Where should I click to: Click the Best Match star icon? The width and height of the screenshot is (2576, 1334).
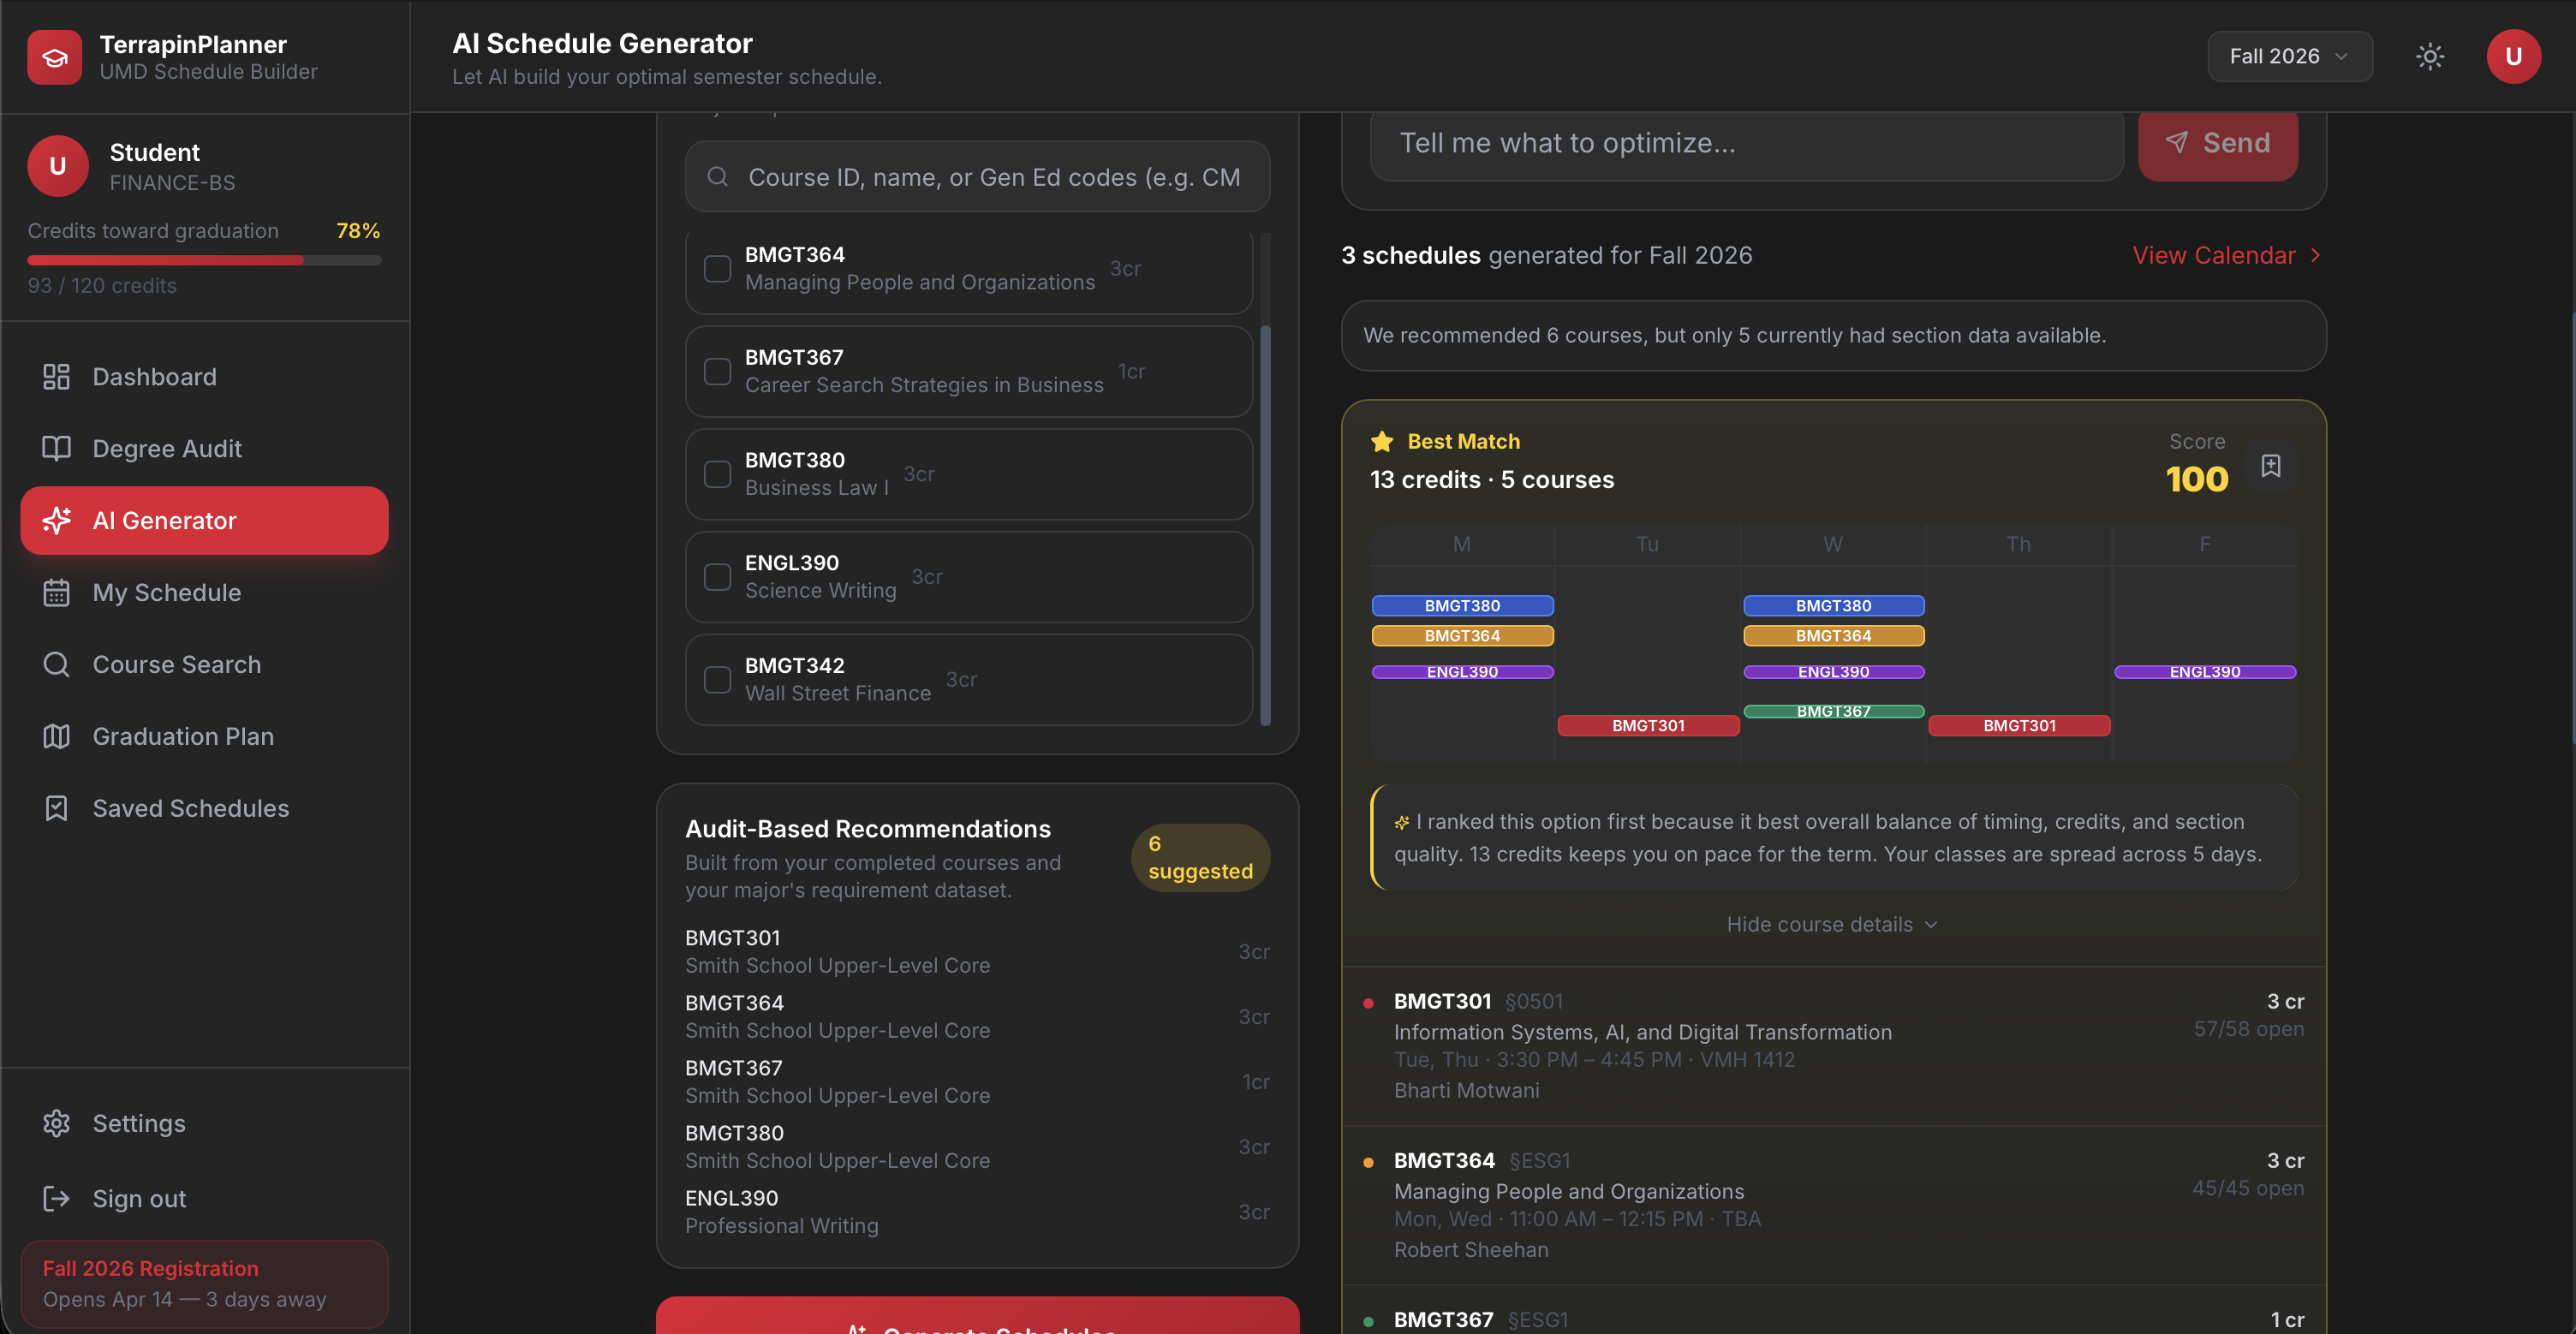[1382, 441]
